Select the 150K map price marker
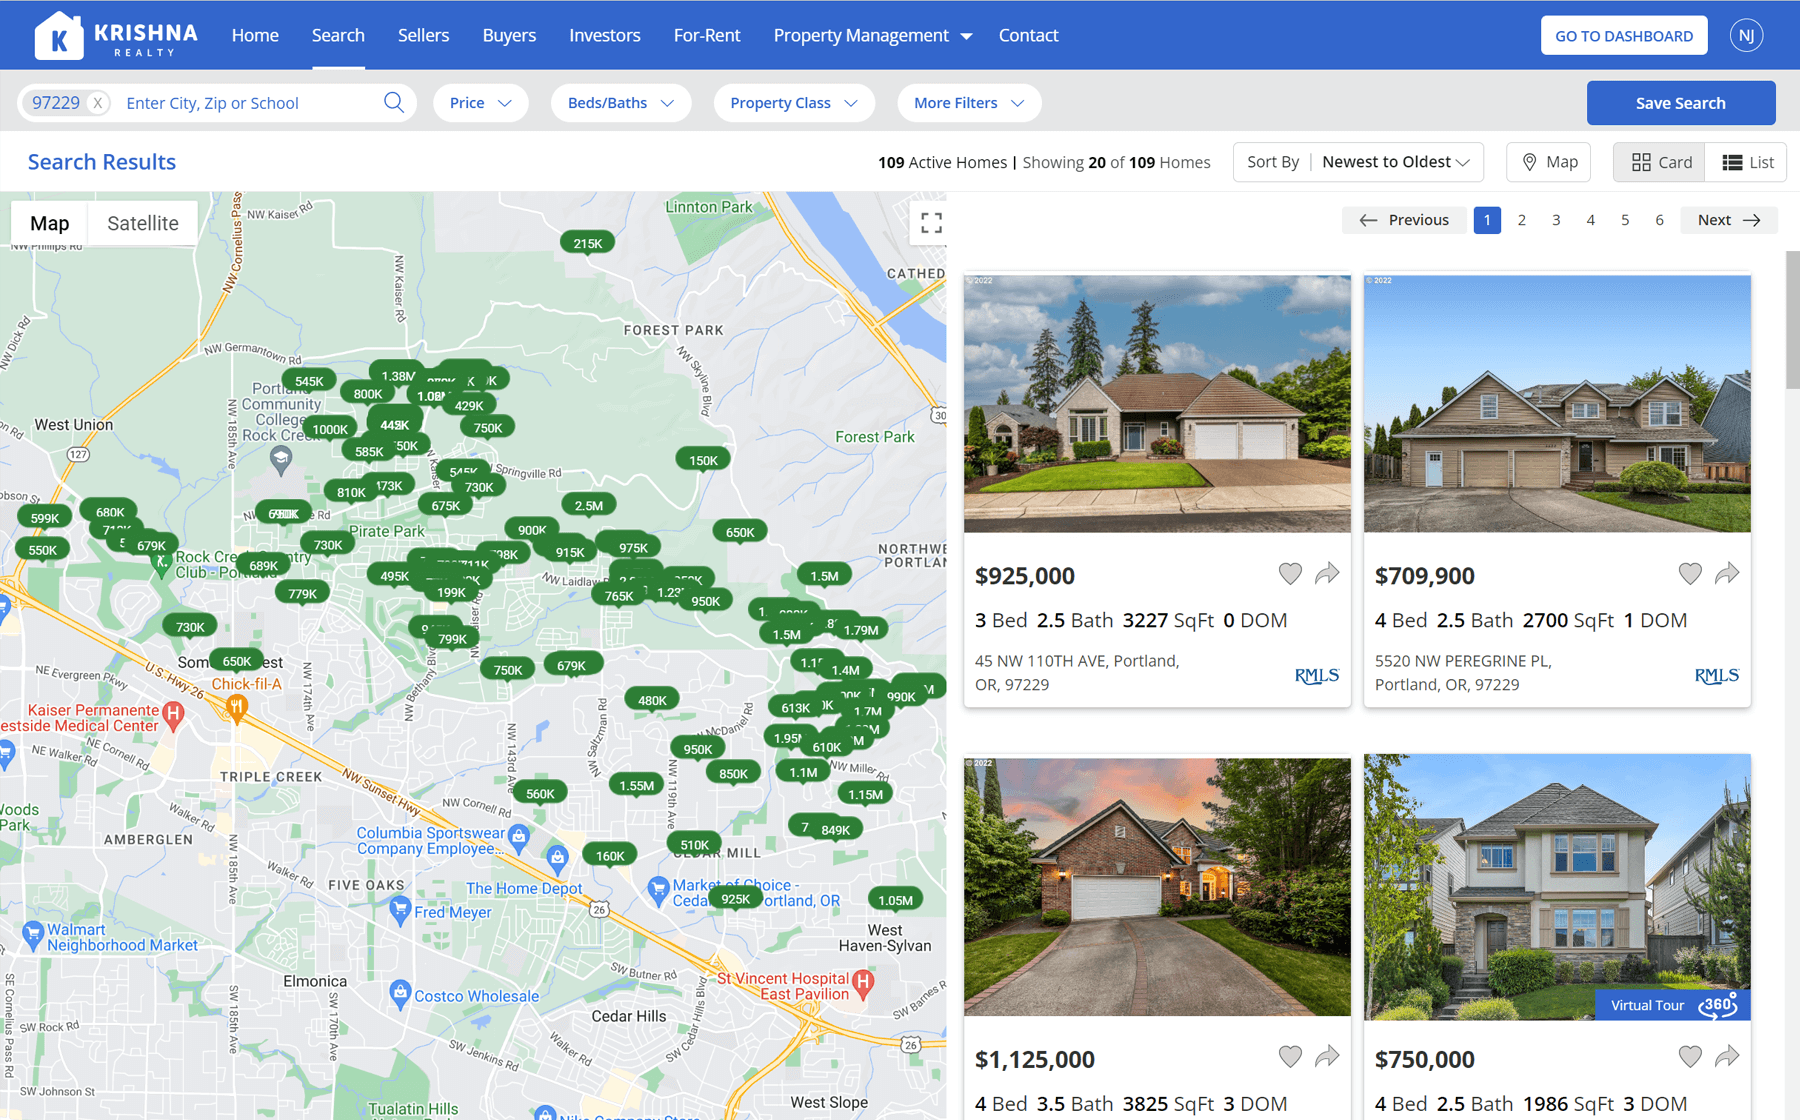This screenshot has height=1120, width=1800. 703,460
